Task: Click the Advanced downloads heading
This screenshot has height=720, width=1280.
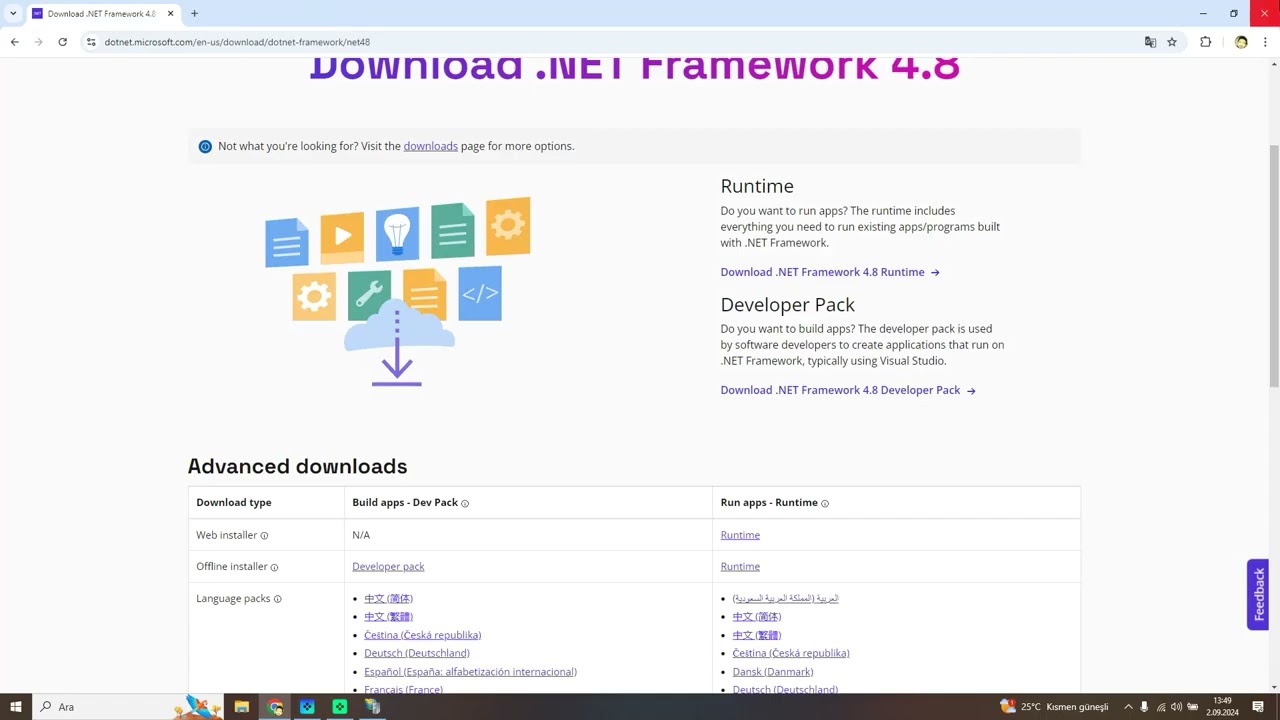Action: pyautogui.click(x=297, y=466)
